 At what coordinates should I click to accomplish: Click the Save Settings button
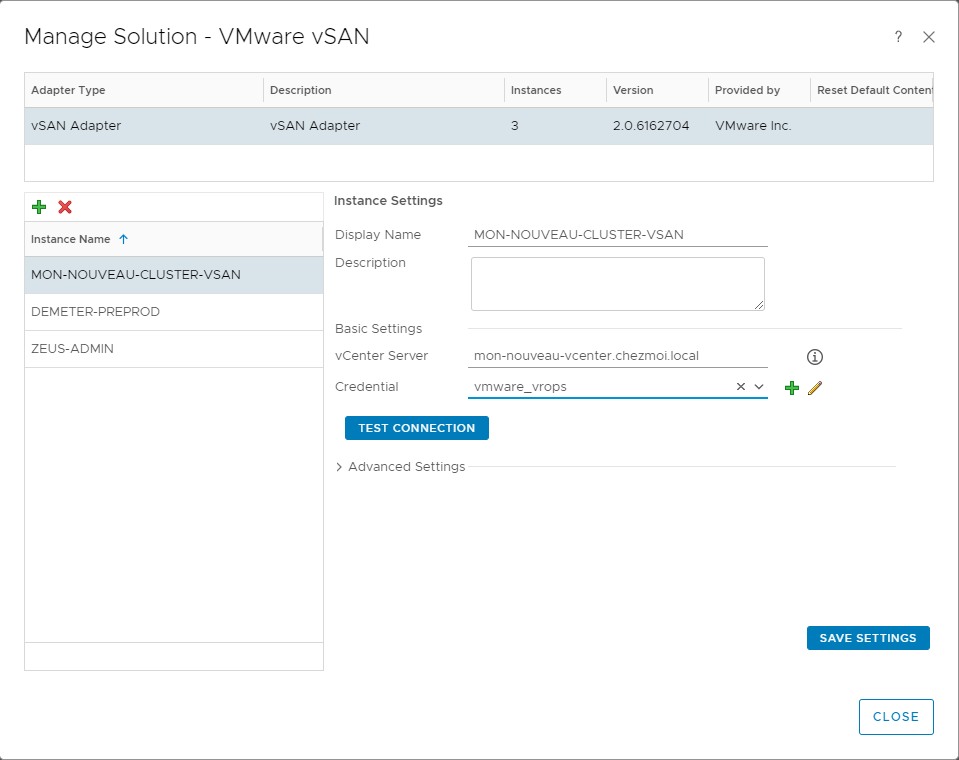point(867,638)
